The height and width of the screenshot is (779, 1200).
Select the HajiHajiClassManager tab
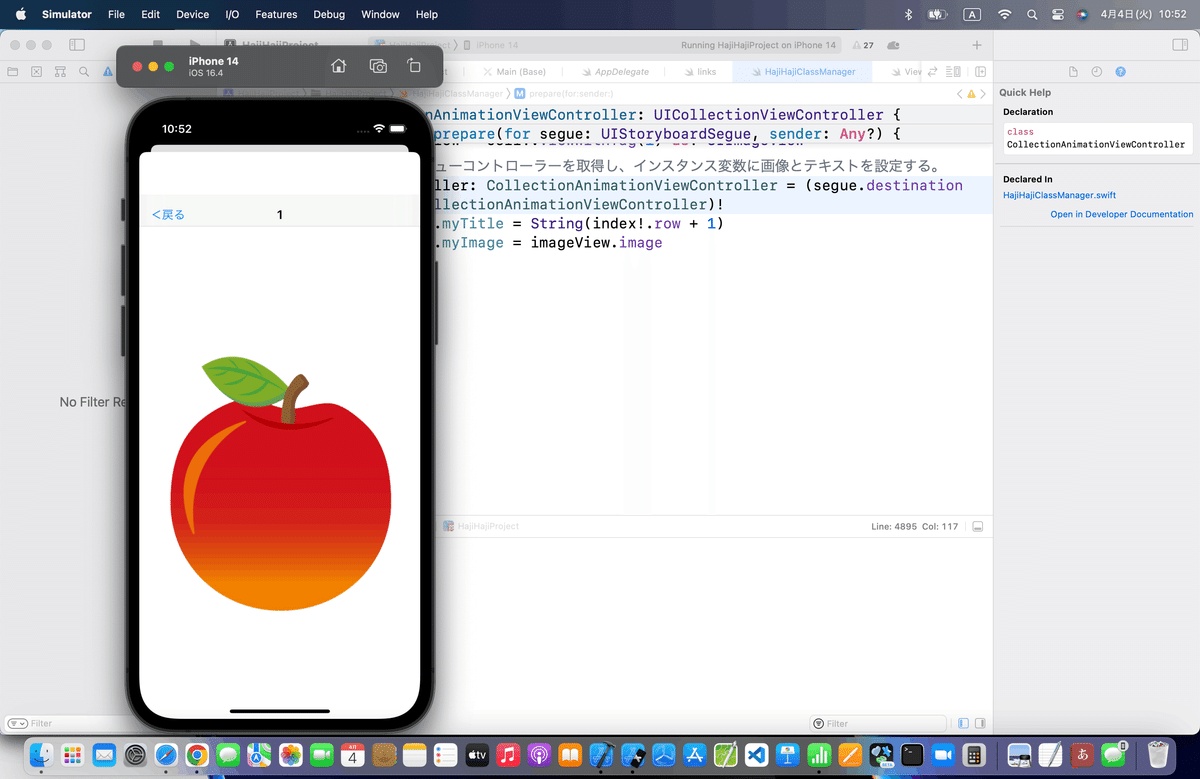click(802, 72)
